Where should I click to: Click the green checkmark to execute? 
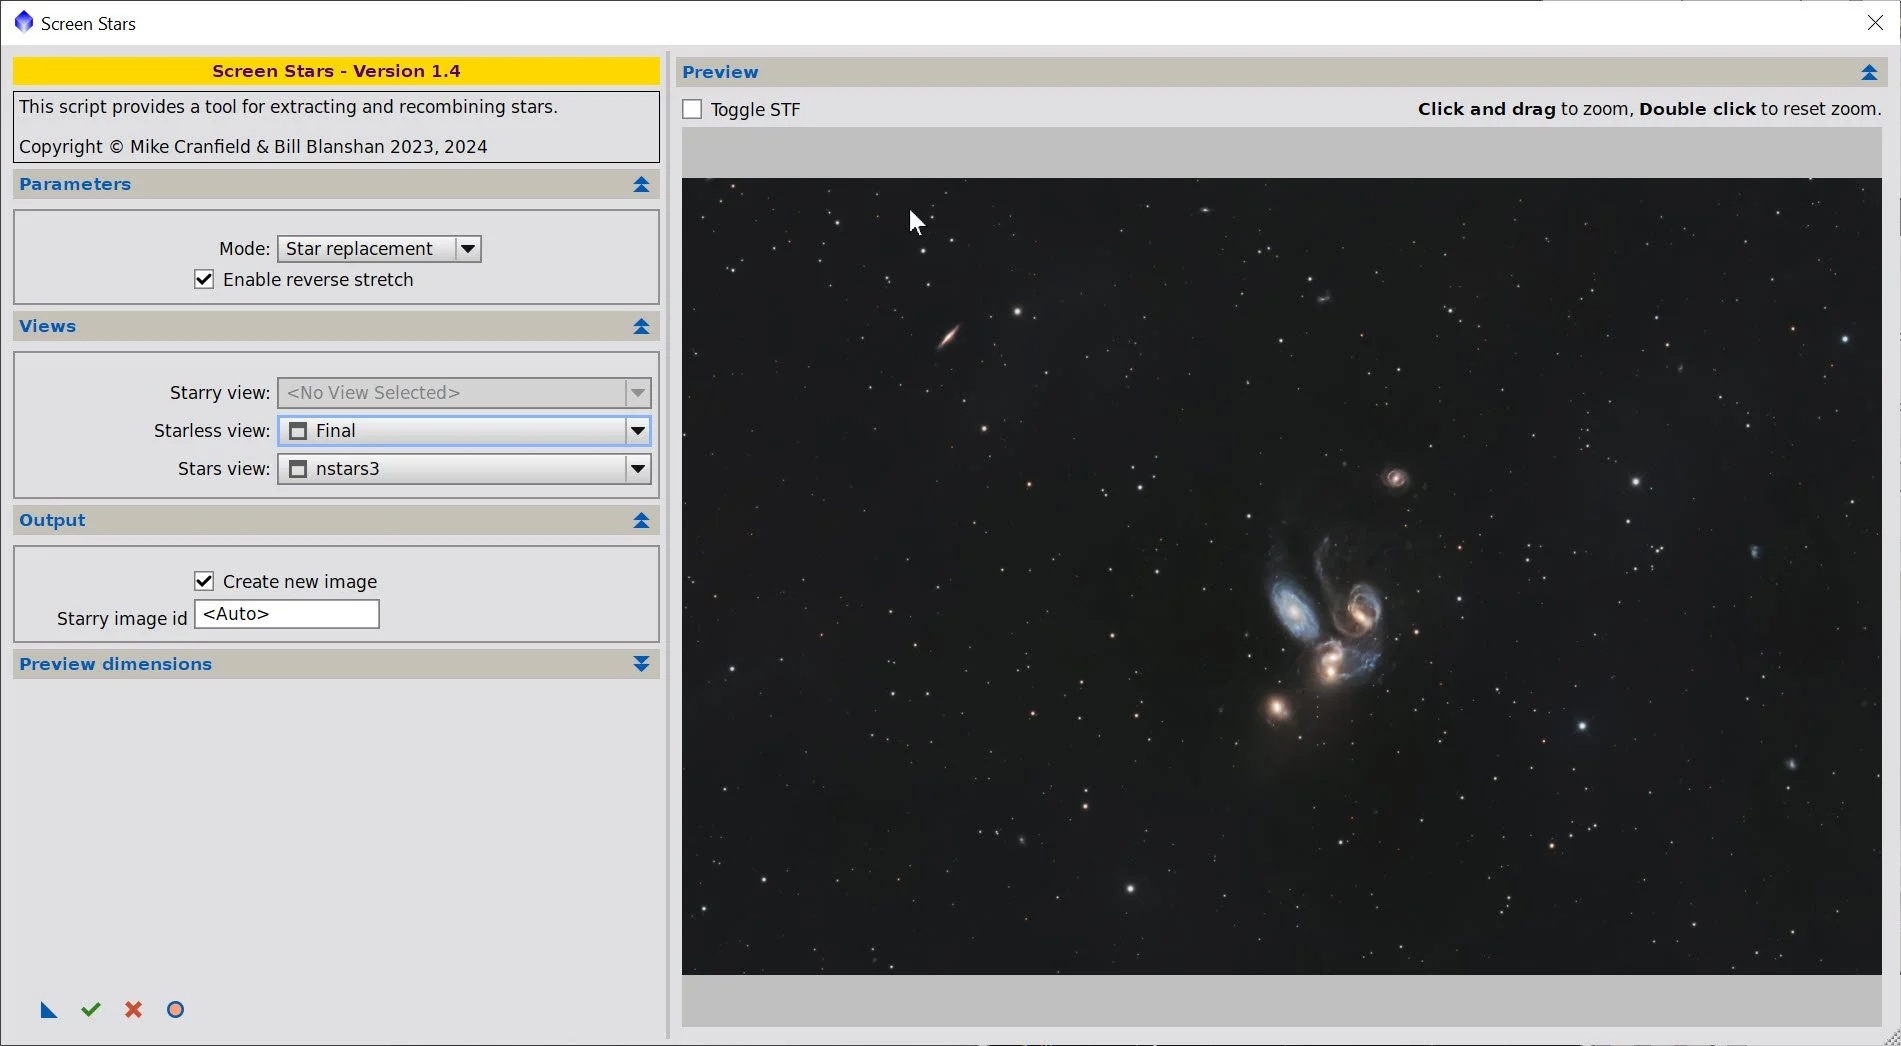(x=91, y=1010)
